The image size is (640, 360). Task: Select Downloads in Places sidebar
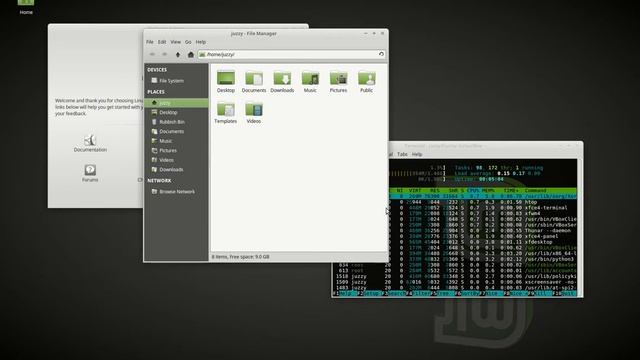(x=176, y=169)
